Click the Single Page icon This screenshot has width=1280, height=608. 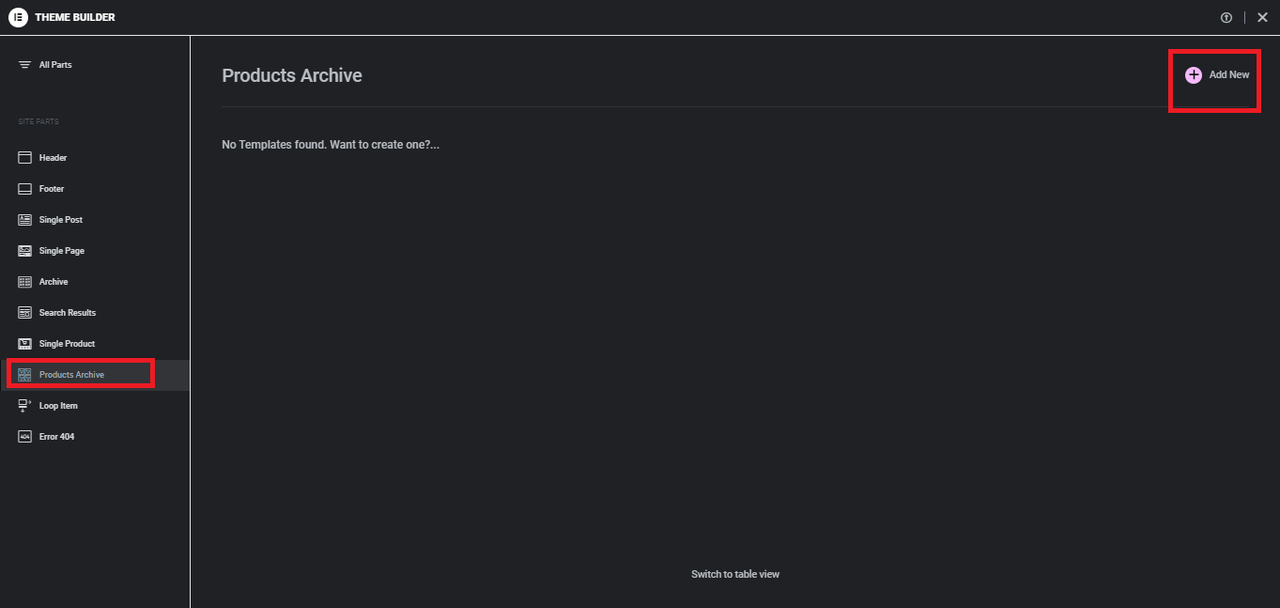click(25, 251)
